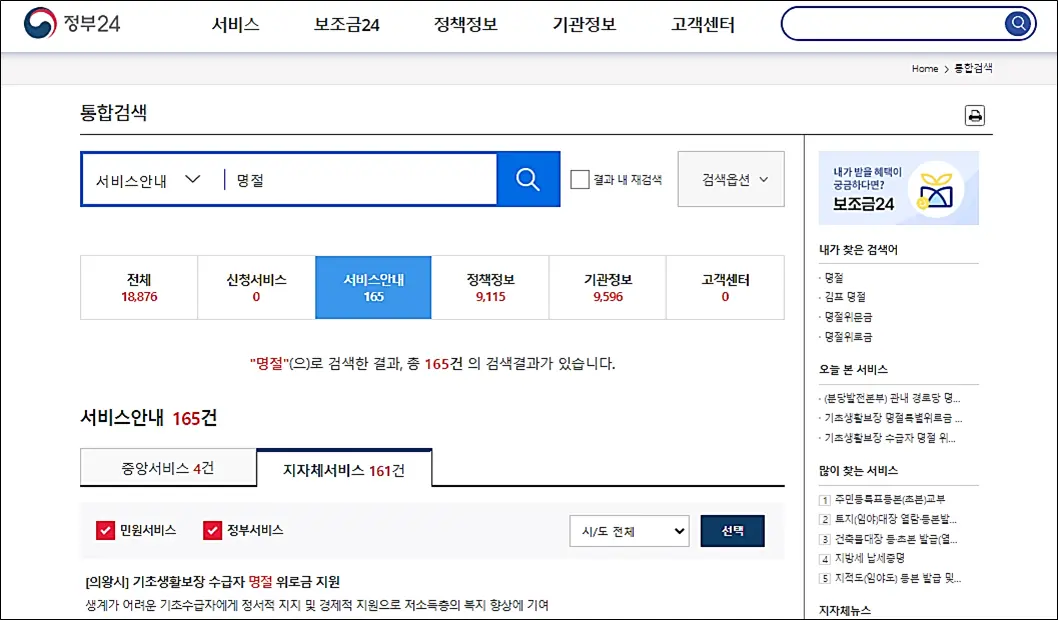Image resolution: width=1058 pixels, height=620 pixels.
Task: Click the printer icon beside 통합검색
Action: point(976,115)
